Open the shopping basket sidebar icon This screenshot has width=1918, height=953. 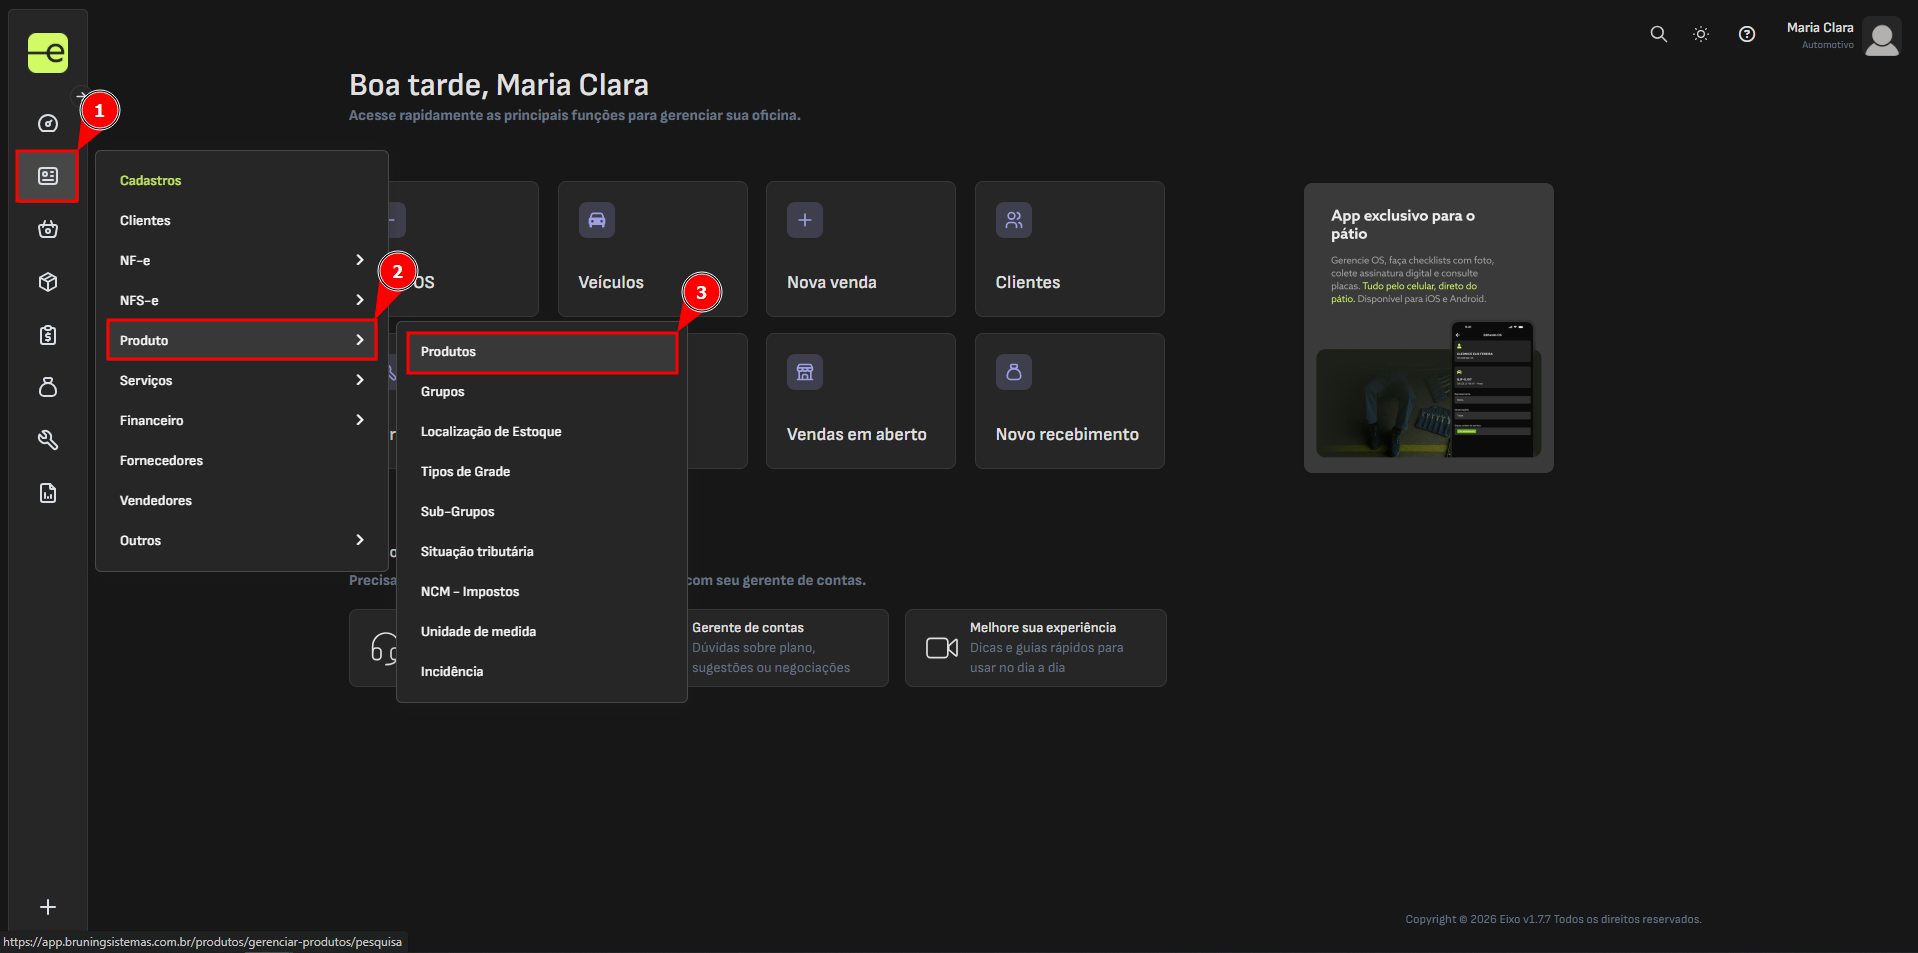47,230
